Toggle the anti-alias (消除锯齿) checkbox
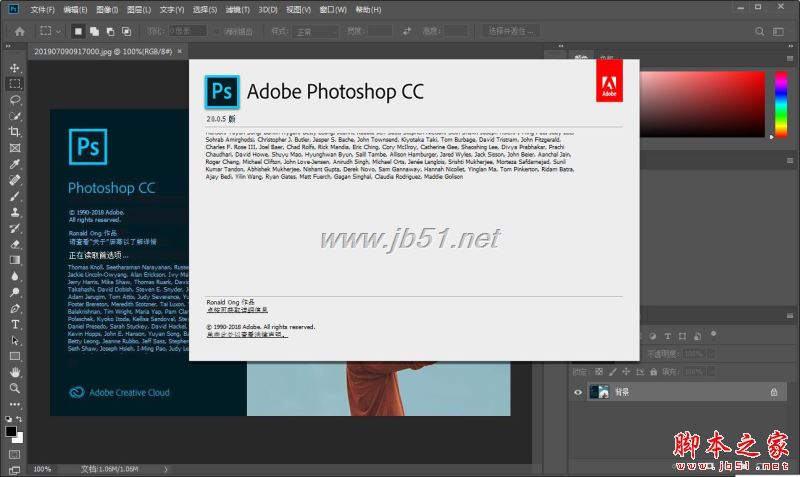This screenshot has height=477, width=800. pos(217,32)
